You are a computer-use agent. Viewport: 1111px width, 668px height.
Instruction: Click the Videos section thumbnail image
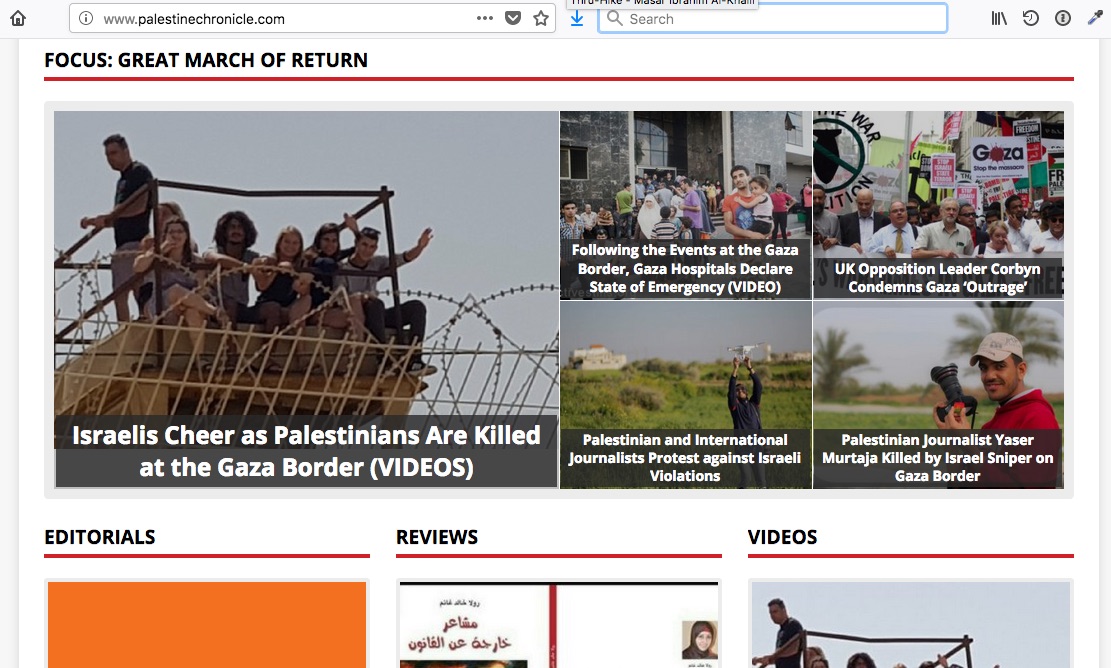tap(910, 624)
